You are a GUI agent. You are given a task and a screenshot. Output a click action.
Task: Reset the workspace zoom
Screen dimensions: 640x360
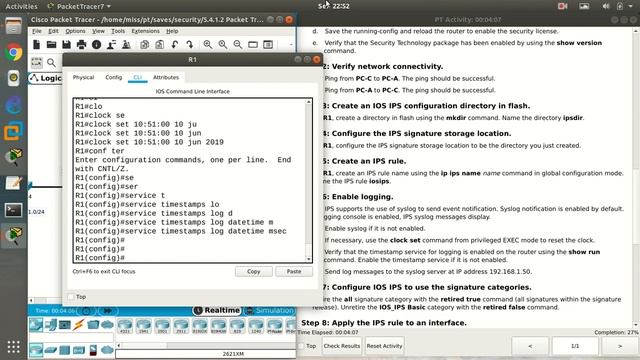tap(223, 44)
